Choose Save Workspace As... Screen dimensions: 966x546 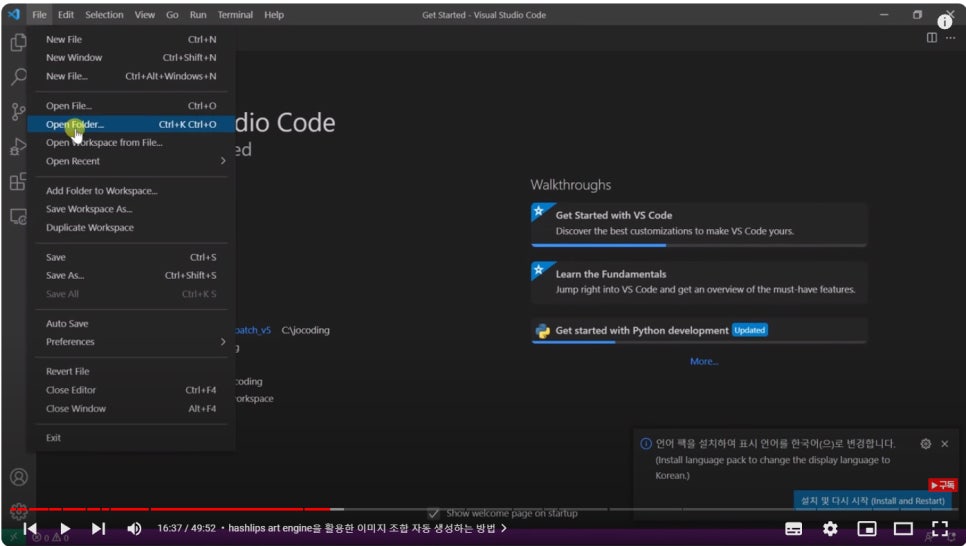click(131, 209)
